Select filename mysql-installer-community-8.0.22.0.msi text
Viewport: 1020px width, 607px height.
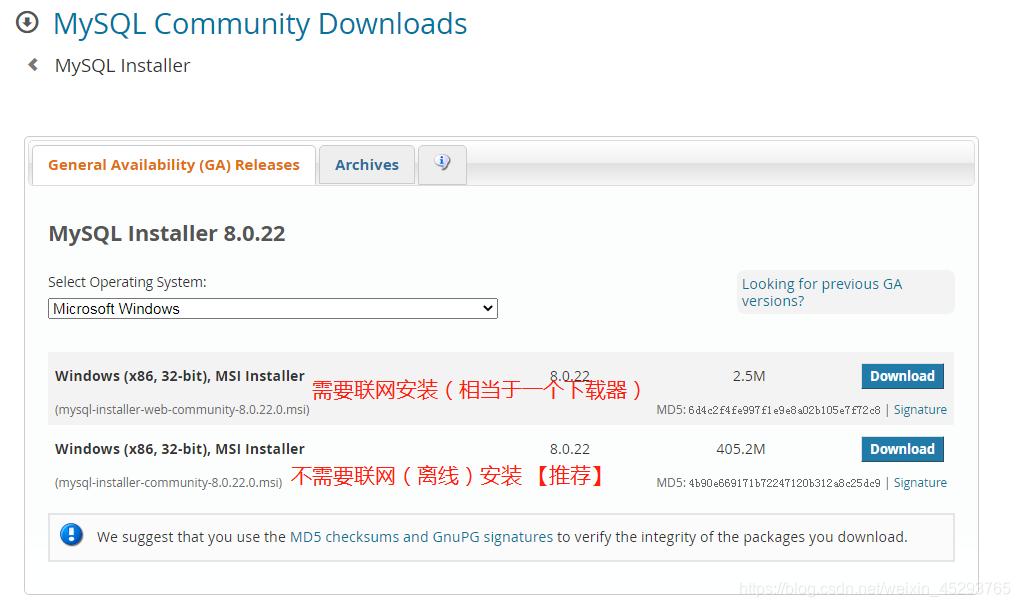click(168, 483)
